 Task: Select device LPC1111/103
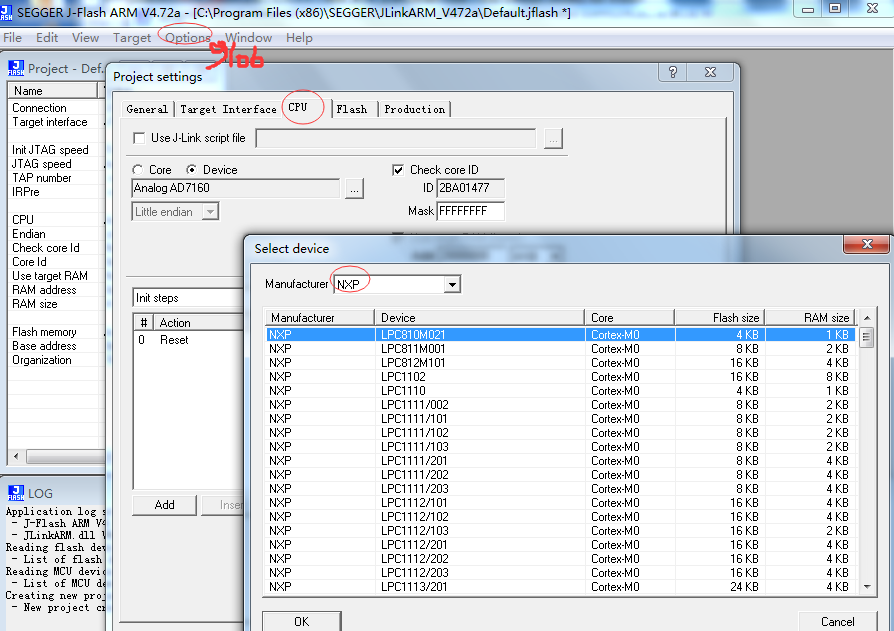click(x=560, y=447)
